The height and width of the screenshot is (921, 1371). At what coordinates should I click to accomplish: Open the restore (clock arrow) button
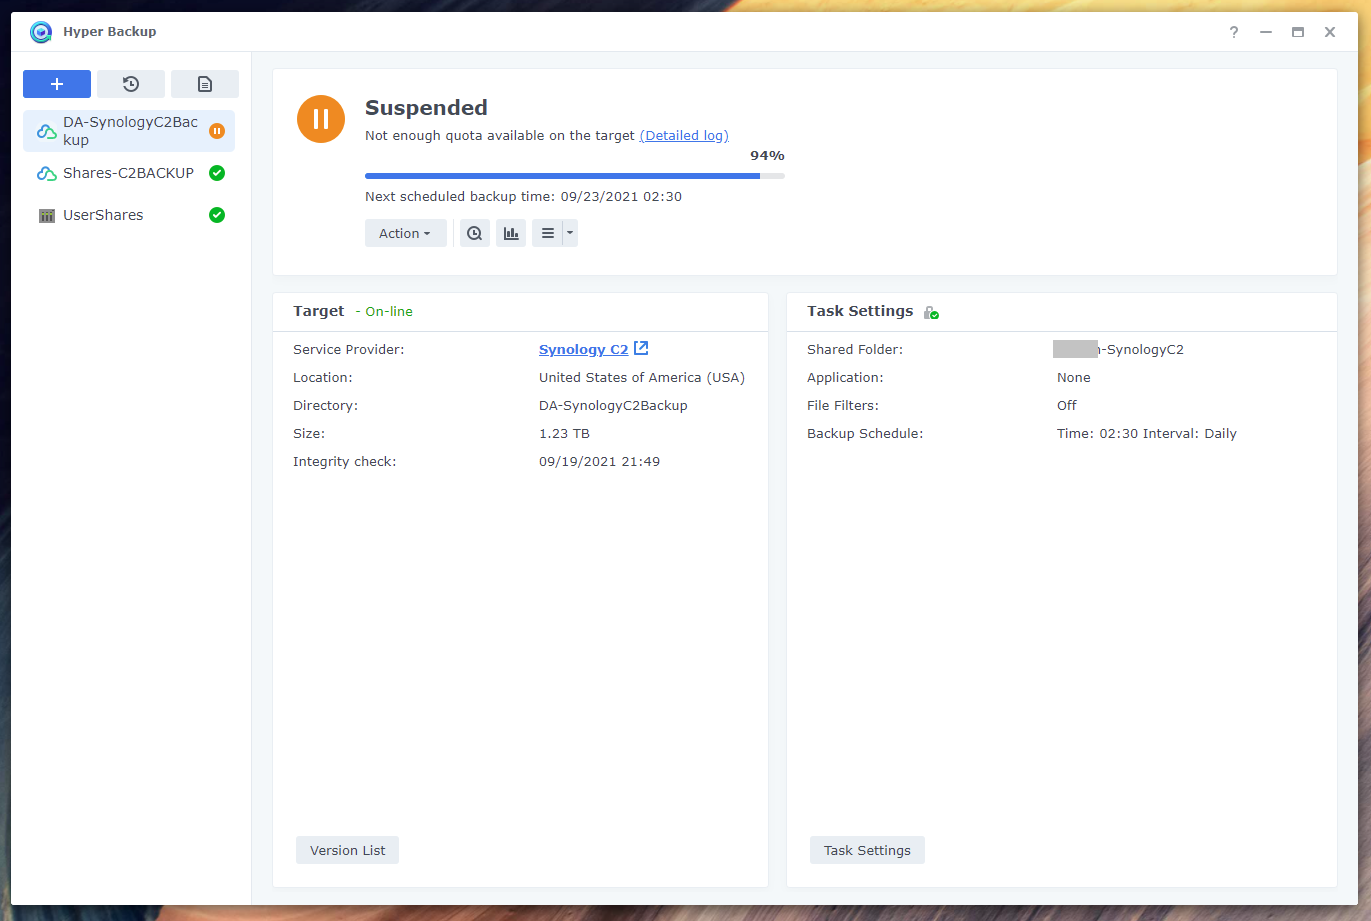pos(131,84)
